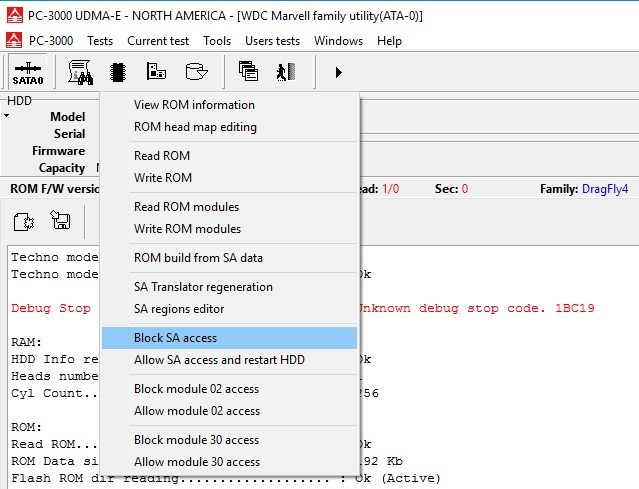639x489 pixels.
Task: Click the red unknown debug stop code 1BC19 message
Action: [477, 308]
